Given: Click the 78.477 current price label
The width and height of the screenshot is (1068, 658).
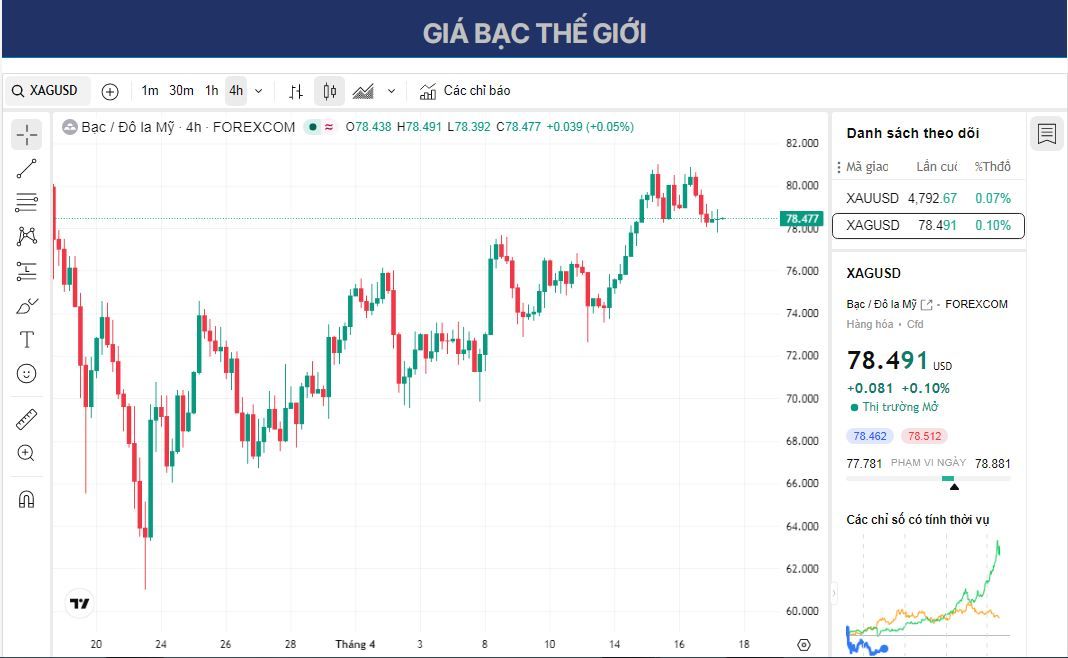Looking at the screenshot, I should [802, 219].
